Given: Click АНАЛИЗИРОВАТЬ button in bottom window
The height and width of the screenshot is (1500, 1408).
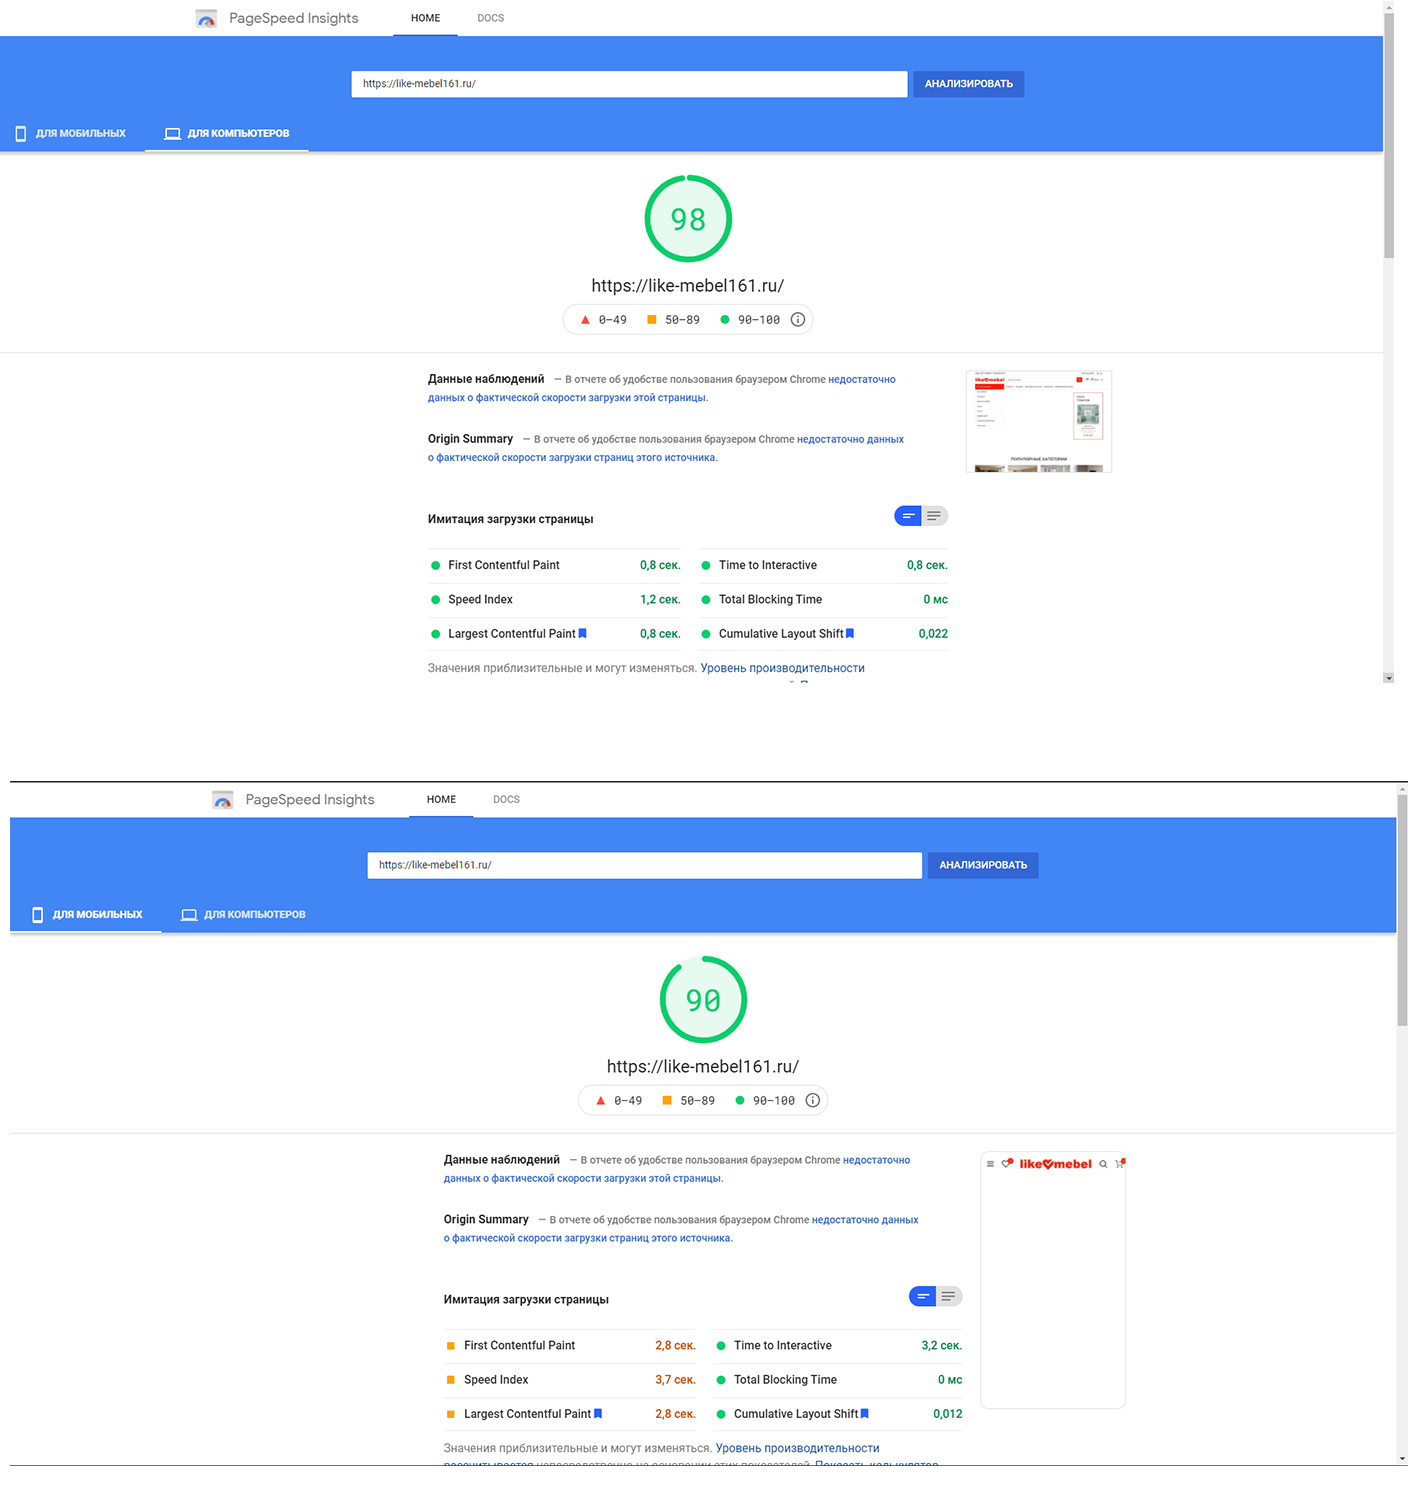Looking at the screenshot, I should point(983,865).
